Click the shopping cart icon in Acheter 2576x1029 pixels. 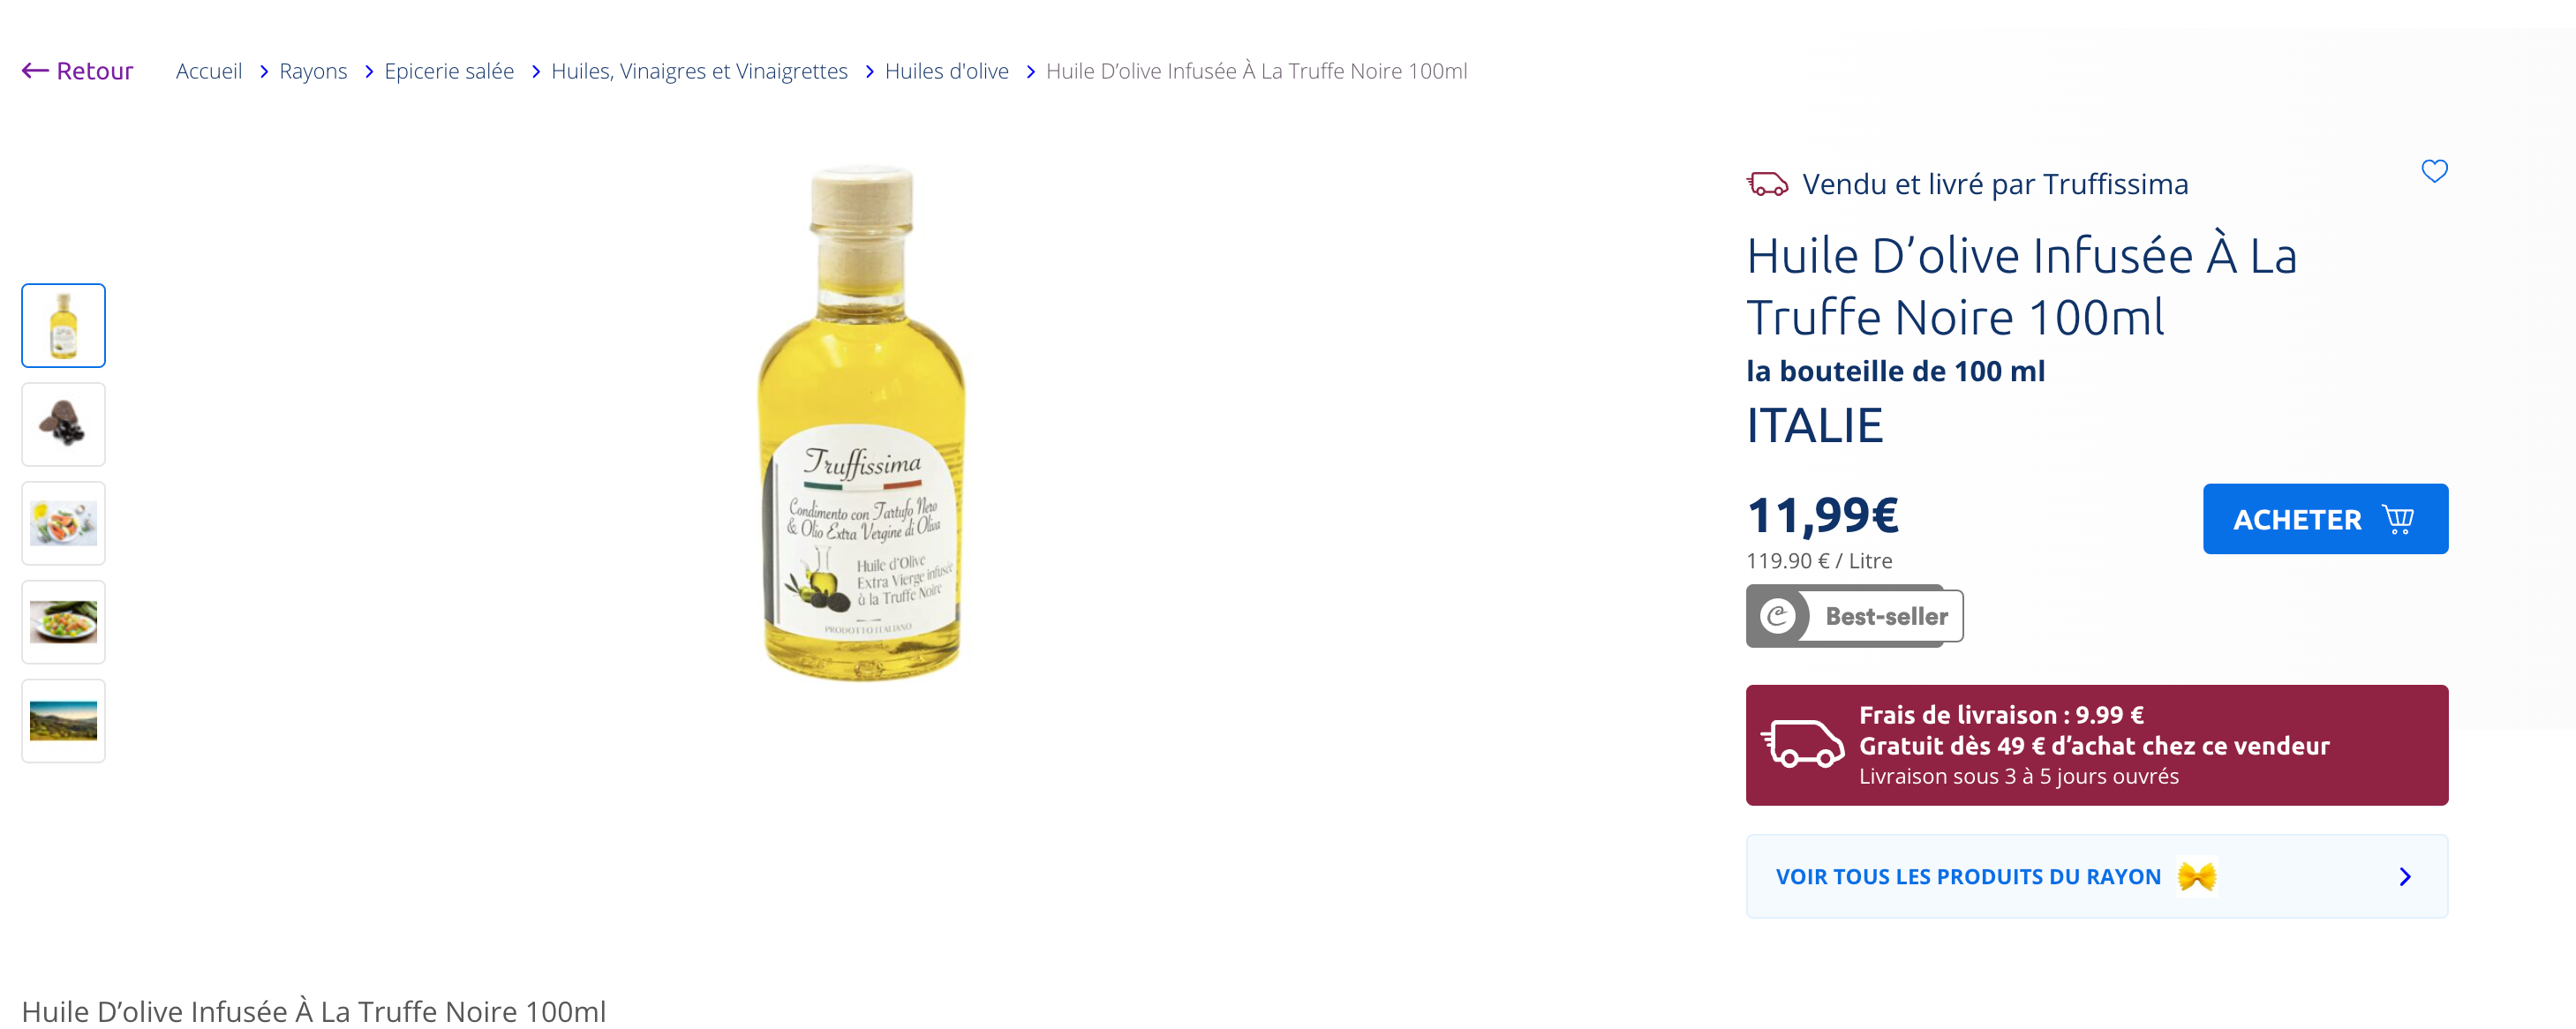pos(2398,519)
